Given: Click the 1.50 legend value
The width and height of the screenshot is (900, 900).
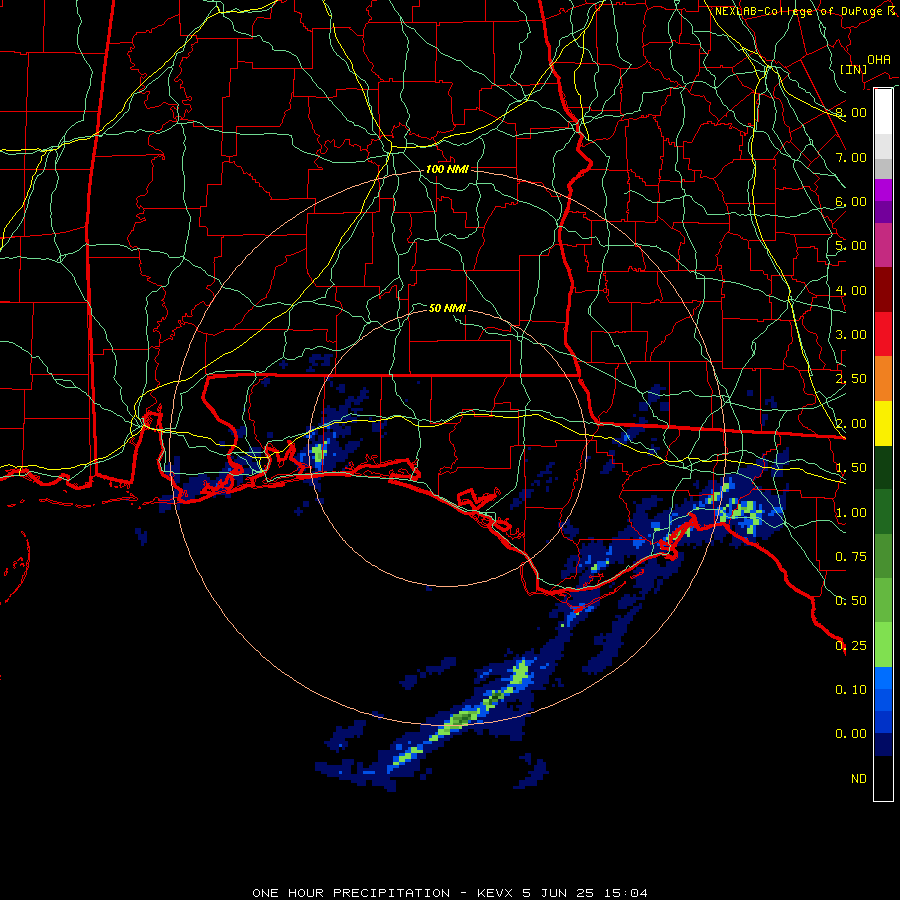Looking at the screenshot, I should pos(851,468).
